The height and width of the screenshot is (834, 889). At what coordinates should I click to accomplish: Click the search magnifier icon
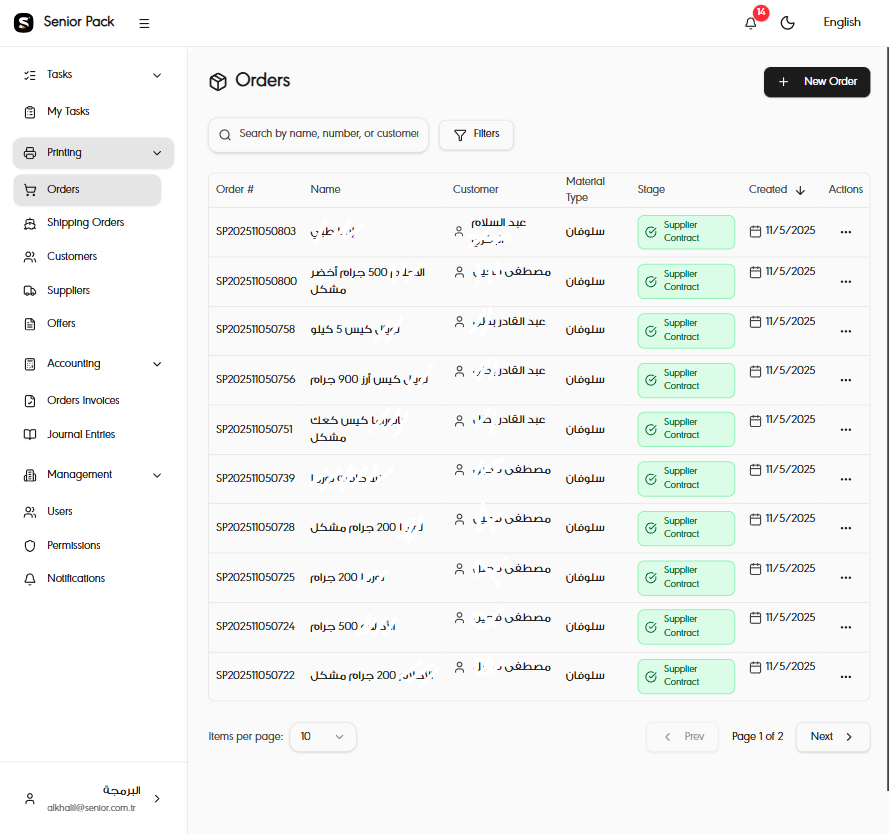click(x=224, y=134)
